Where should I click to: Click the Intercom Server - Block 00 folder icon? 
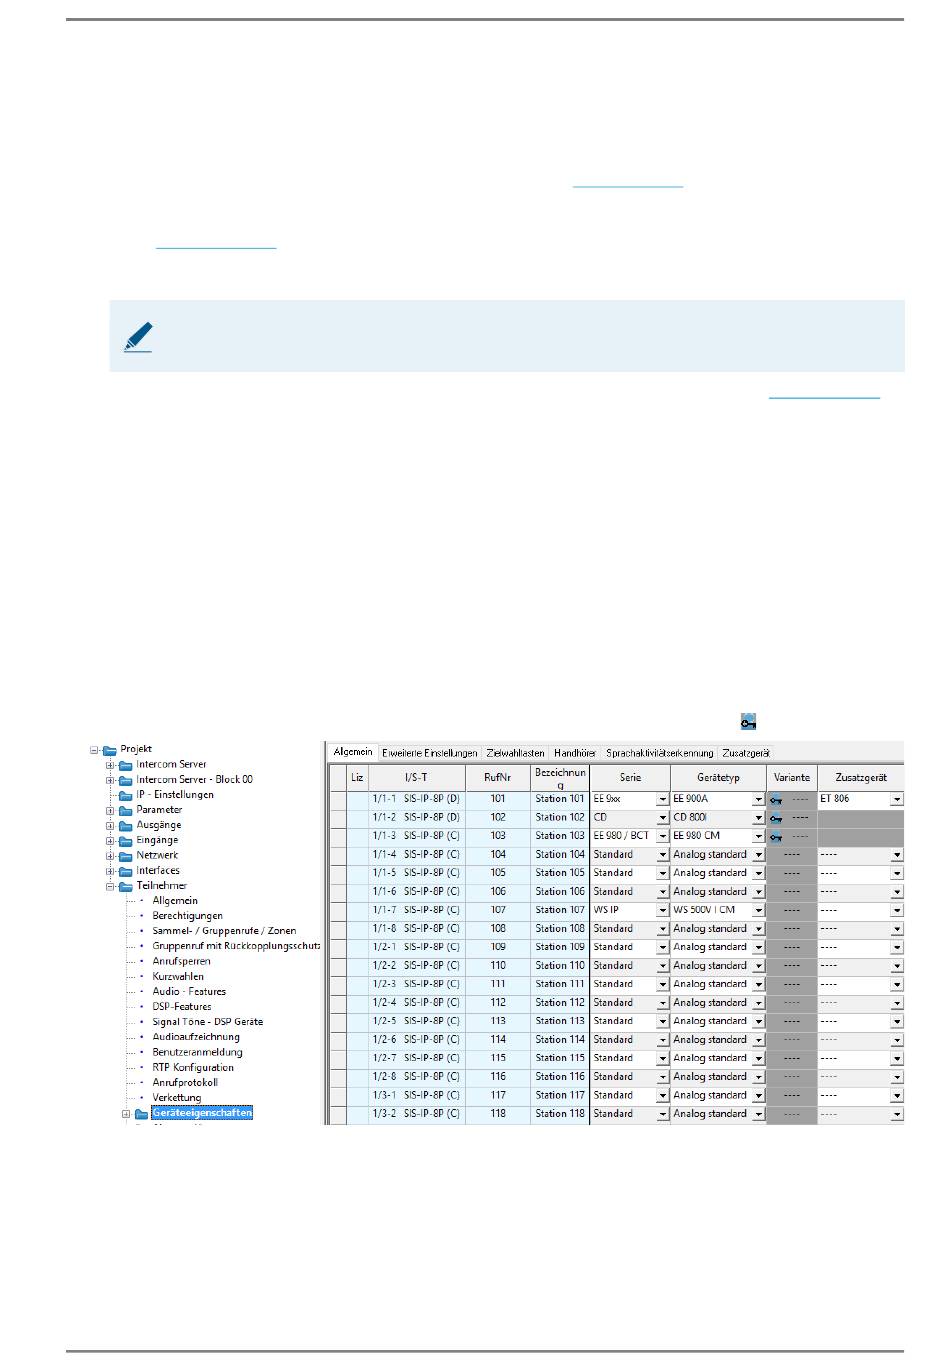[x=126, y=780]
